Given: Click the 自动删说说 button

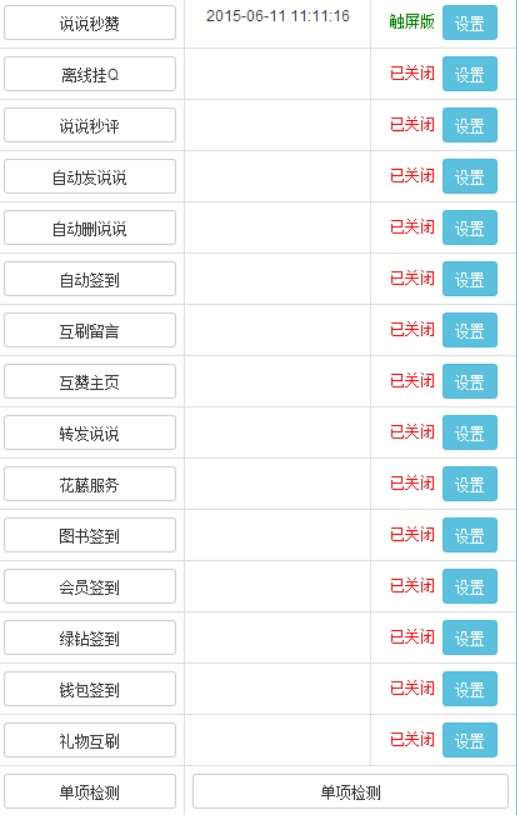Looking at the screenshot, I should (x=89, y=228).
